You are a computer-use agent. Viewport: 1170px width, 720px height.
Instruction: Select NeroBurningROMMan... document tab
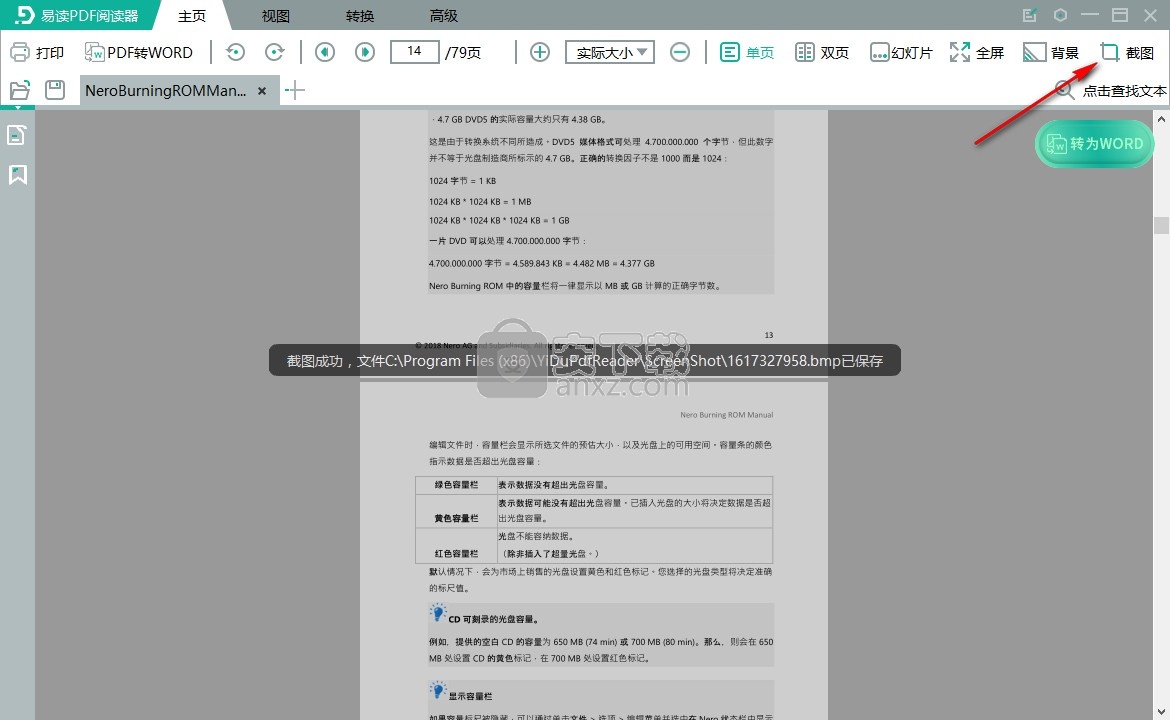(165, 90)
